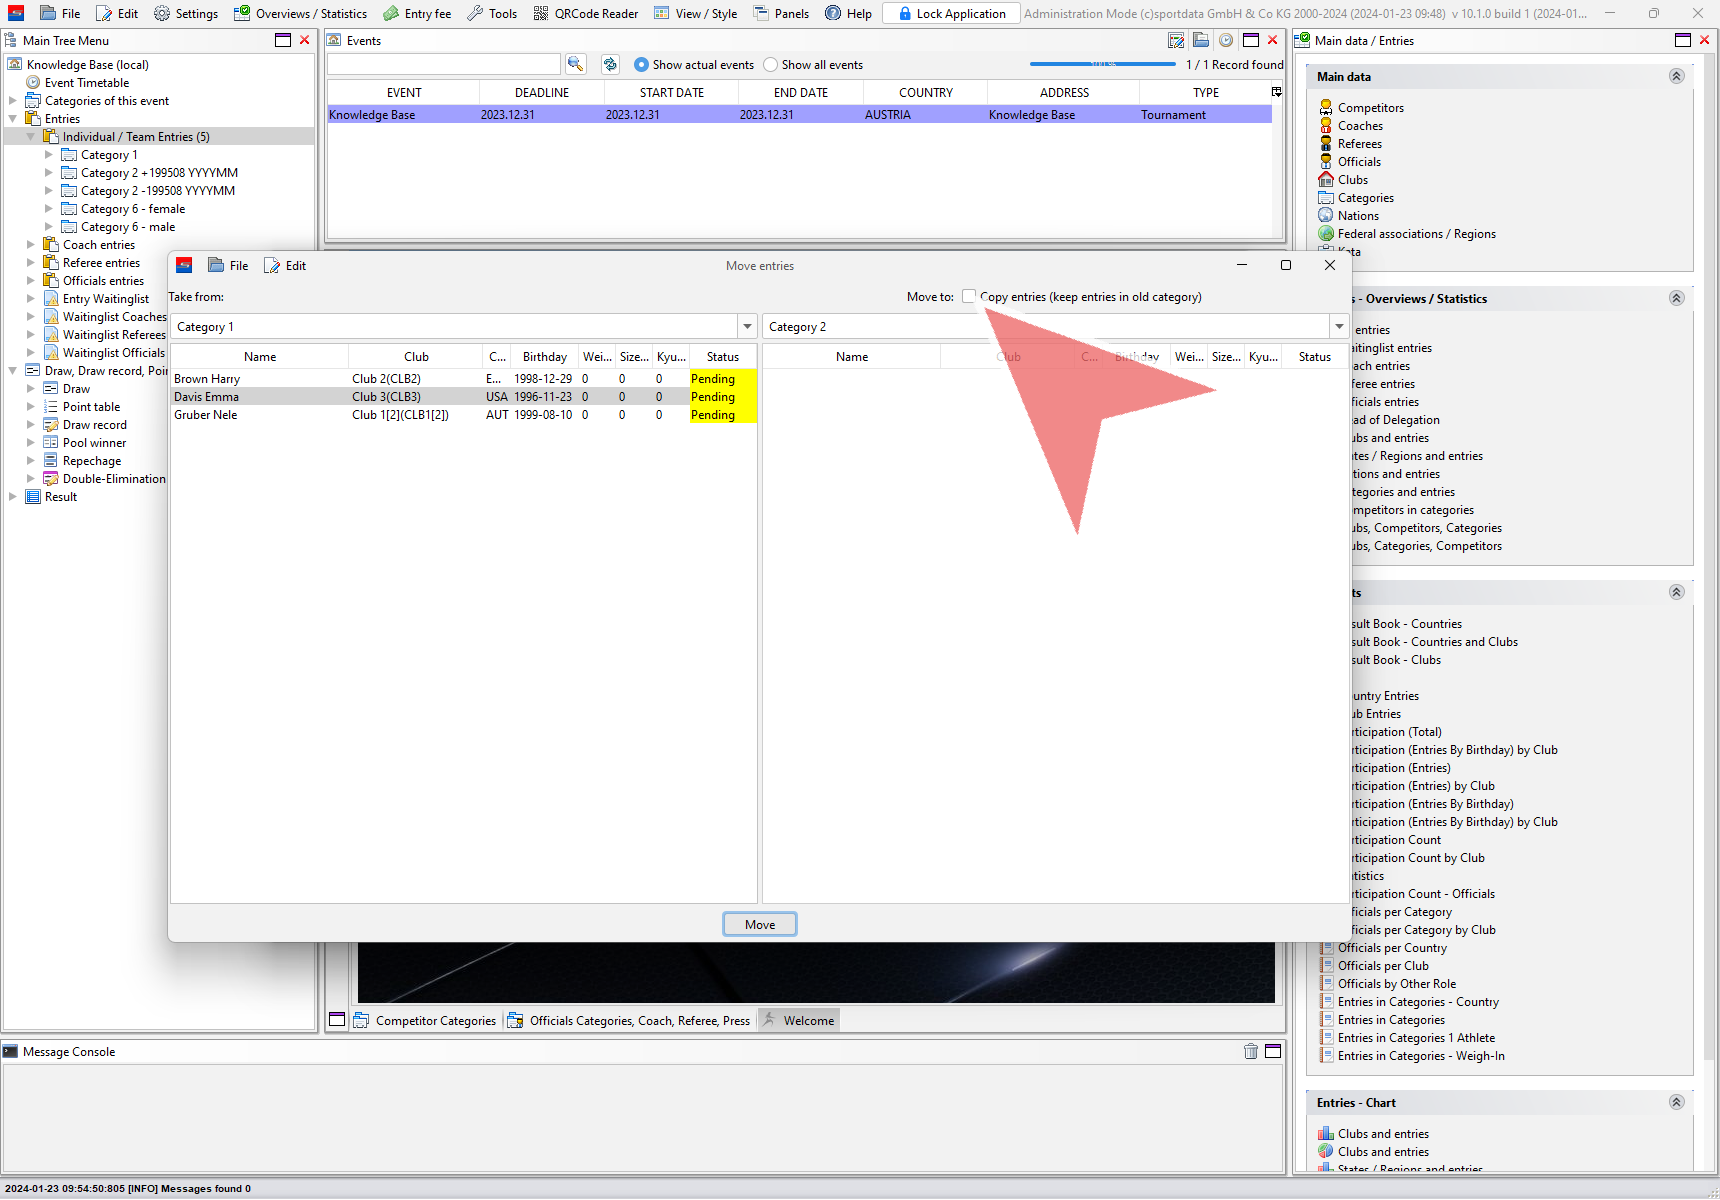Expand the Result tree node
The image size is (1720, 1200).
(x=12, y=496)
